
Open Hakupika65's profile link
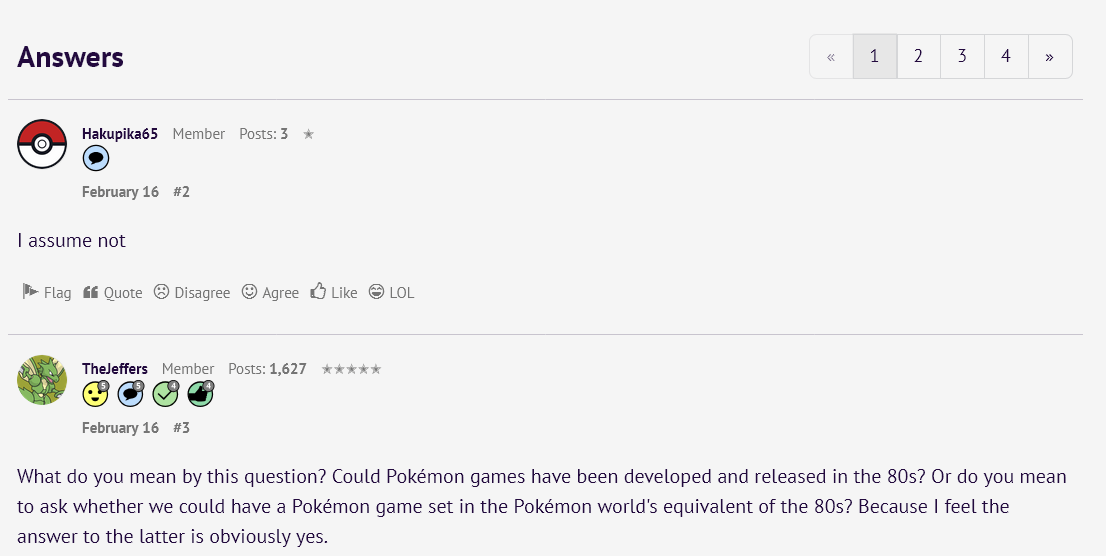pyautogui.click(x=120, y=134)
